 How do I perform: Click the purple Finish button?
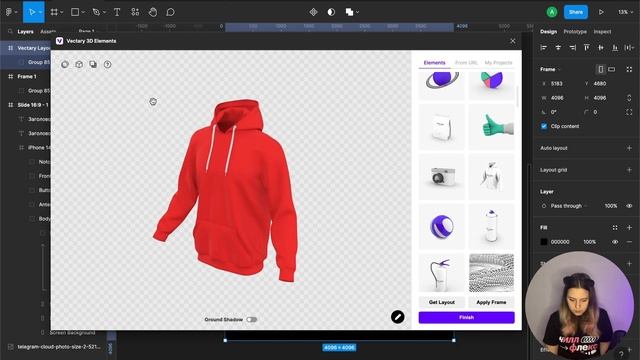coord(467,317)
